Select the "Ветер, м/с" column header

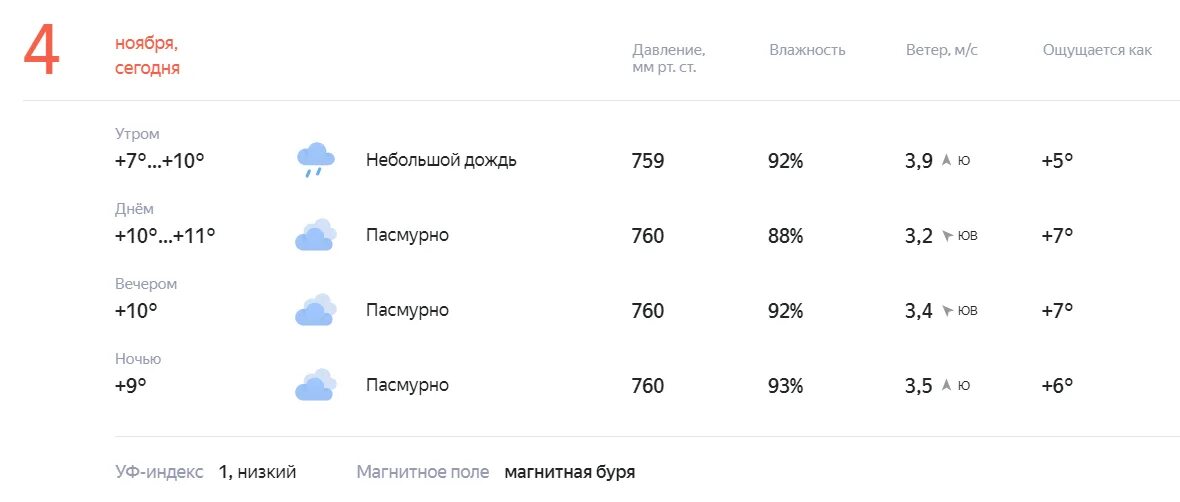coord(941,50)
